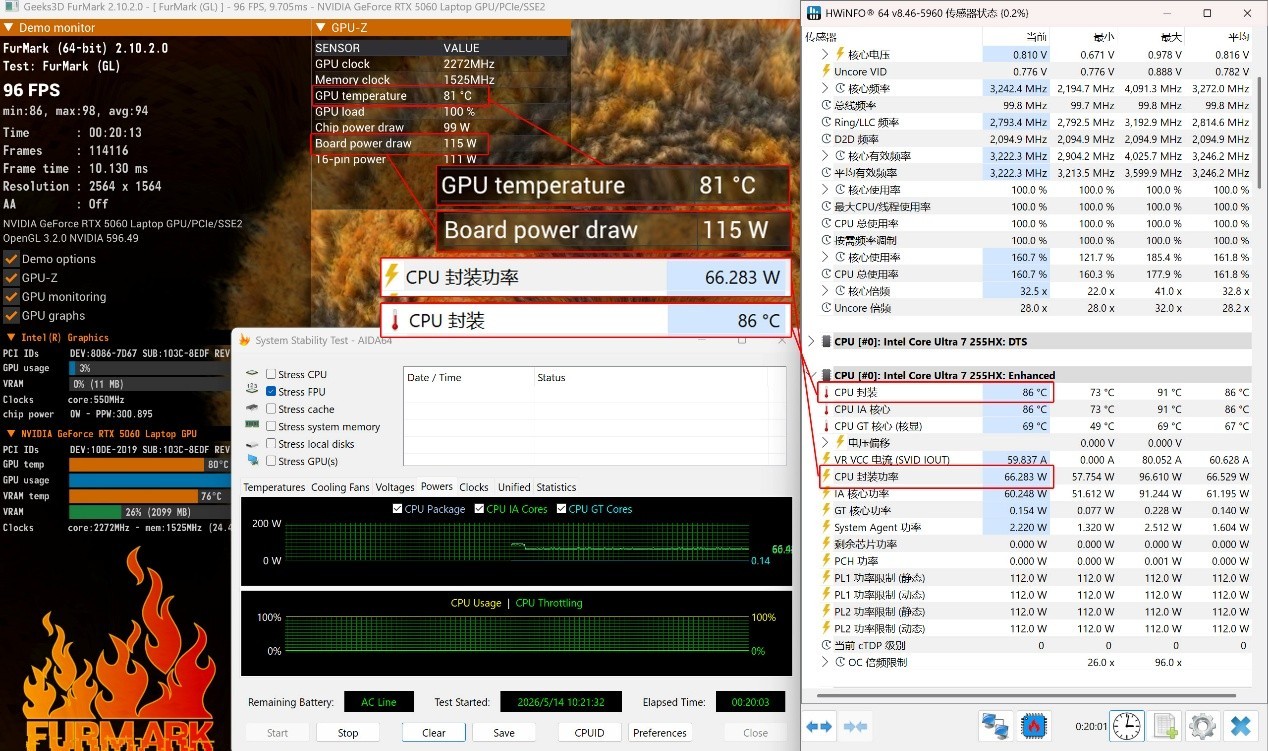
Task: Click the thermometer icon on CPU 封装 row
Action: 826,392
